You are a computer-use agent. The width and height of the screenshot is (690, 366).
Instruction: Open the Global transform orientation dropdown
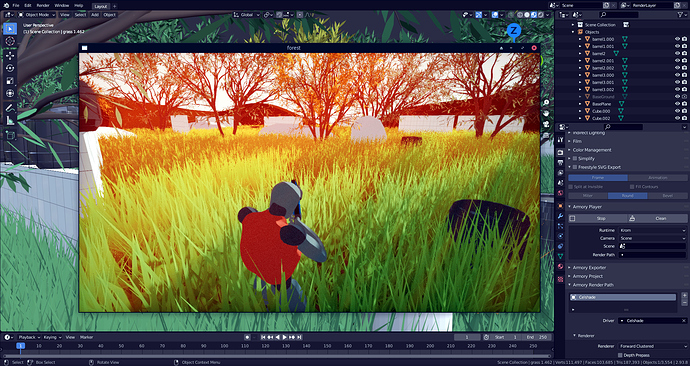tap(247, 15)
